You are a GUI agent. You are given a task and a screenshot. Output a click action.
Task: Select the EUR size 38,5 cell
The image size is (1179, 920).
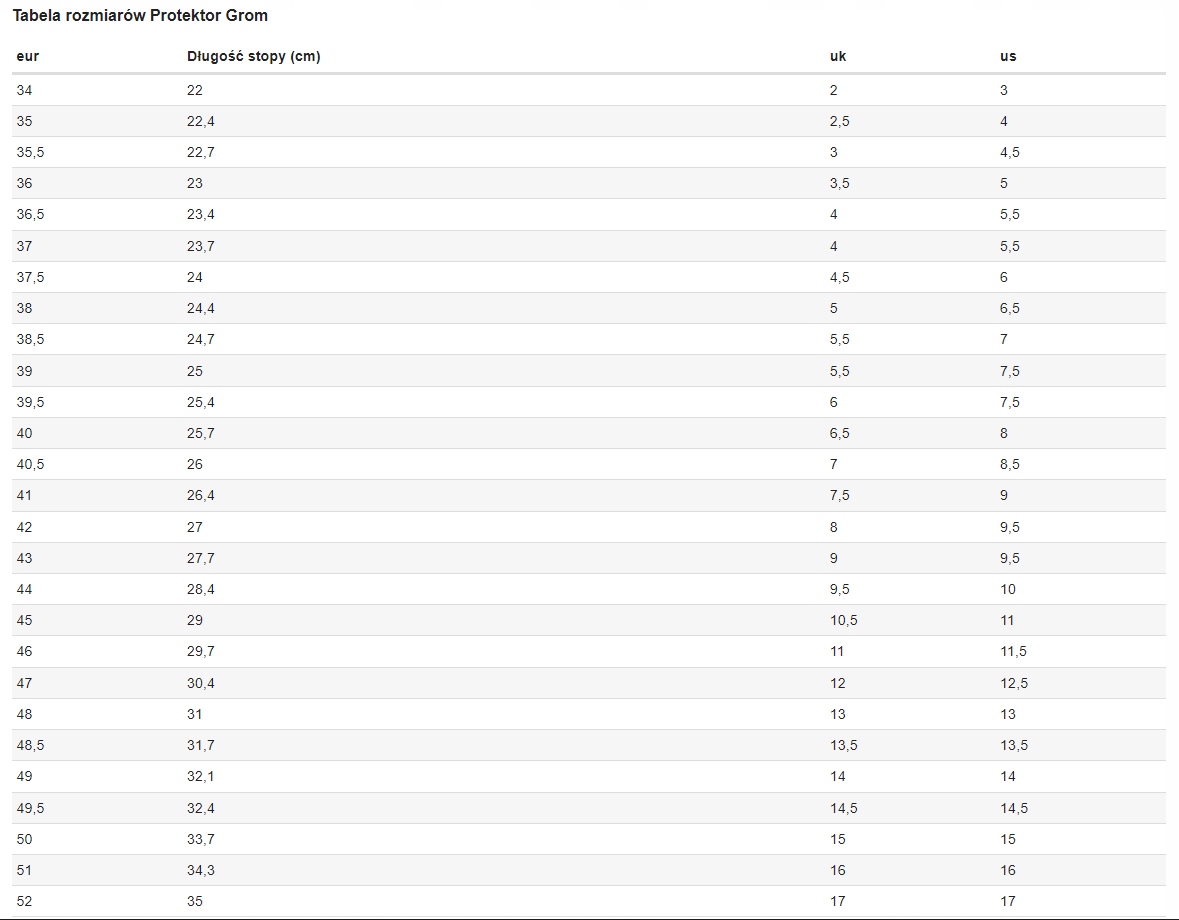click(30, 339)
